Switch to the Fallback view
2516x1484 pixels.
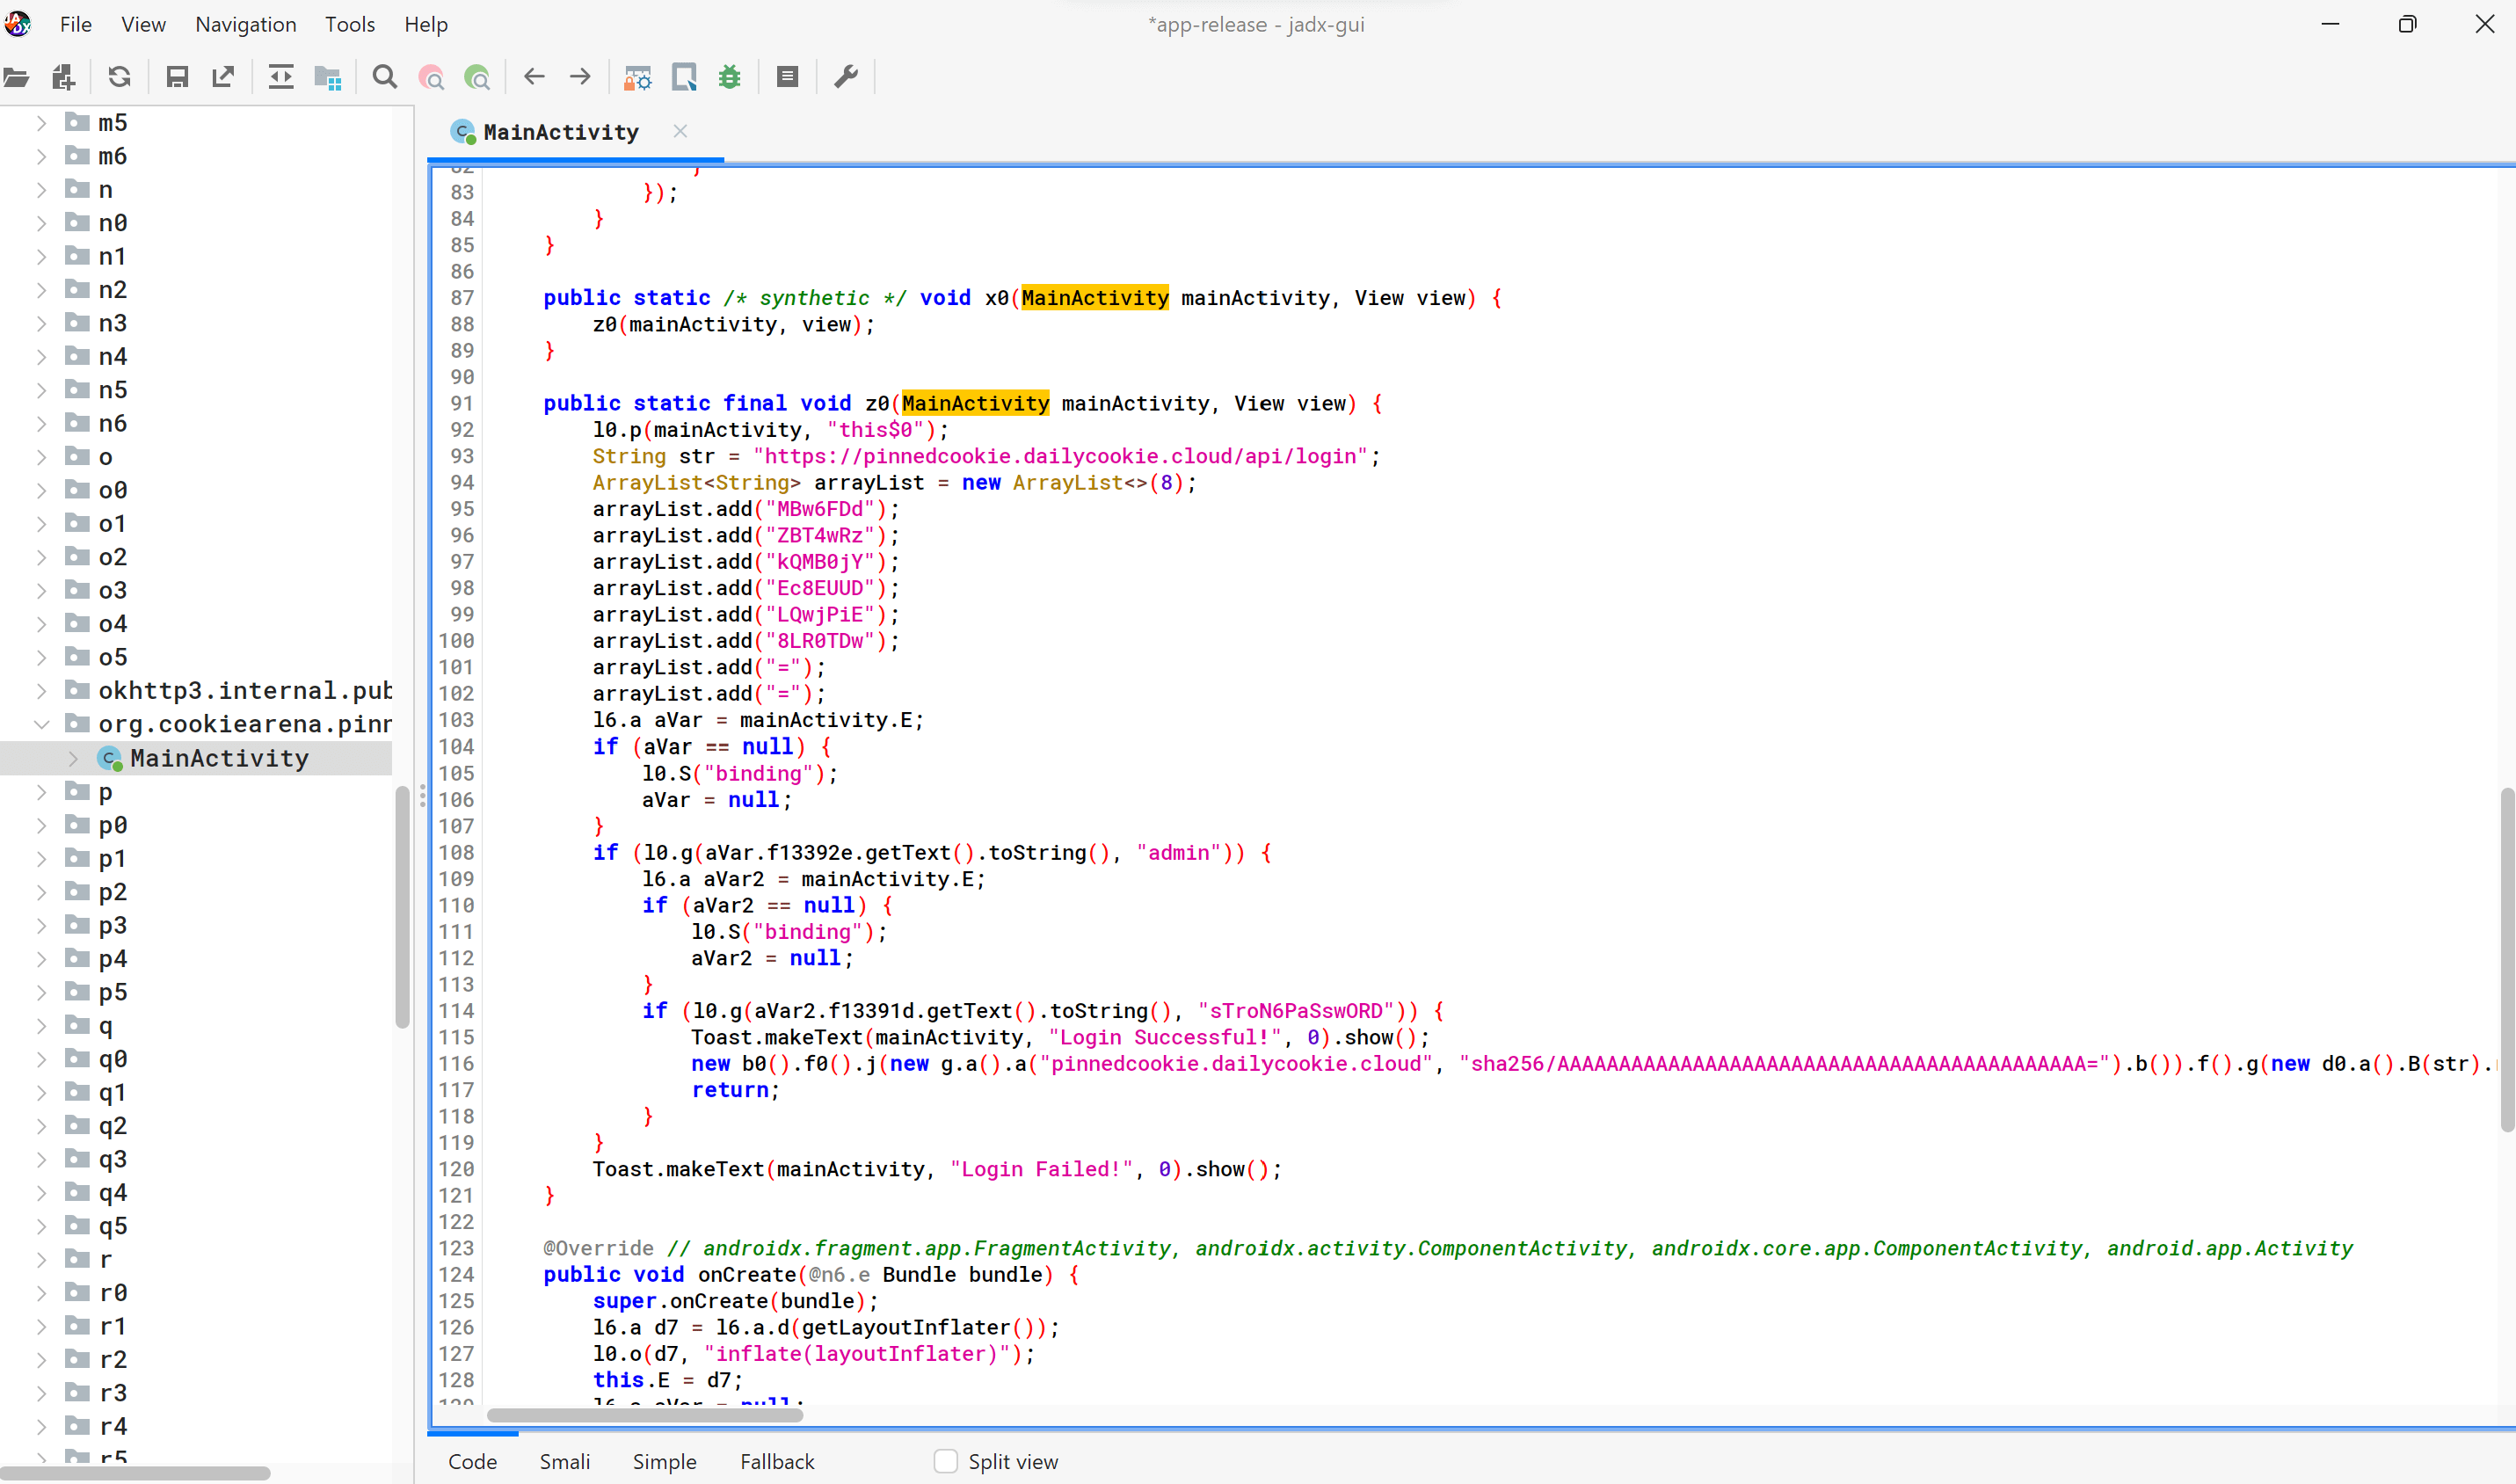[777, 1461]
